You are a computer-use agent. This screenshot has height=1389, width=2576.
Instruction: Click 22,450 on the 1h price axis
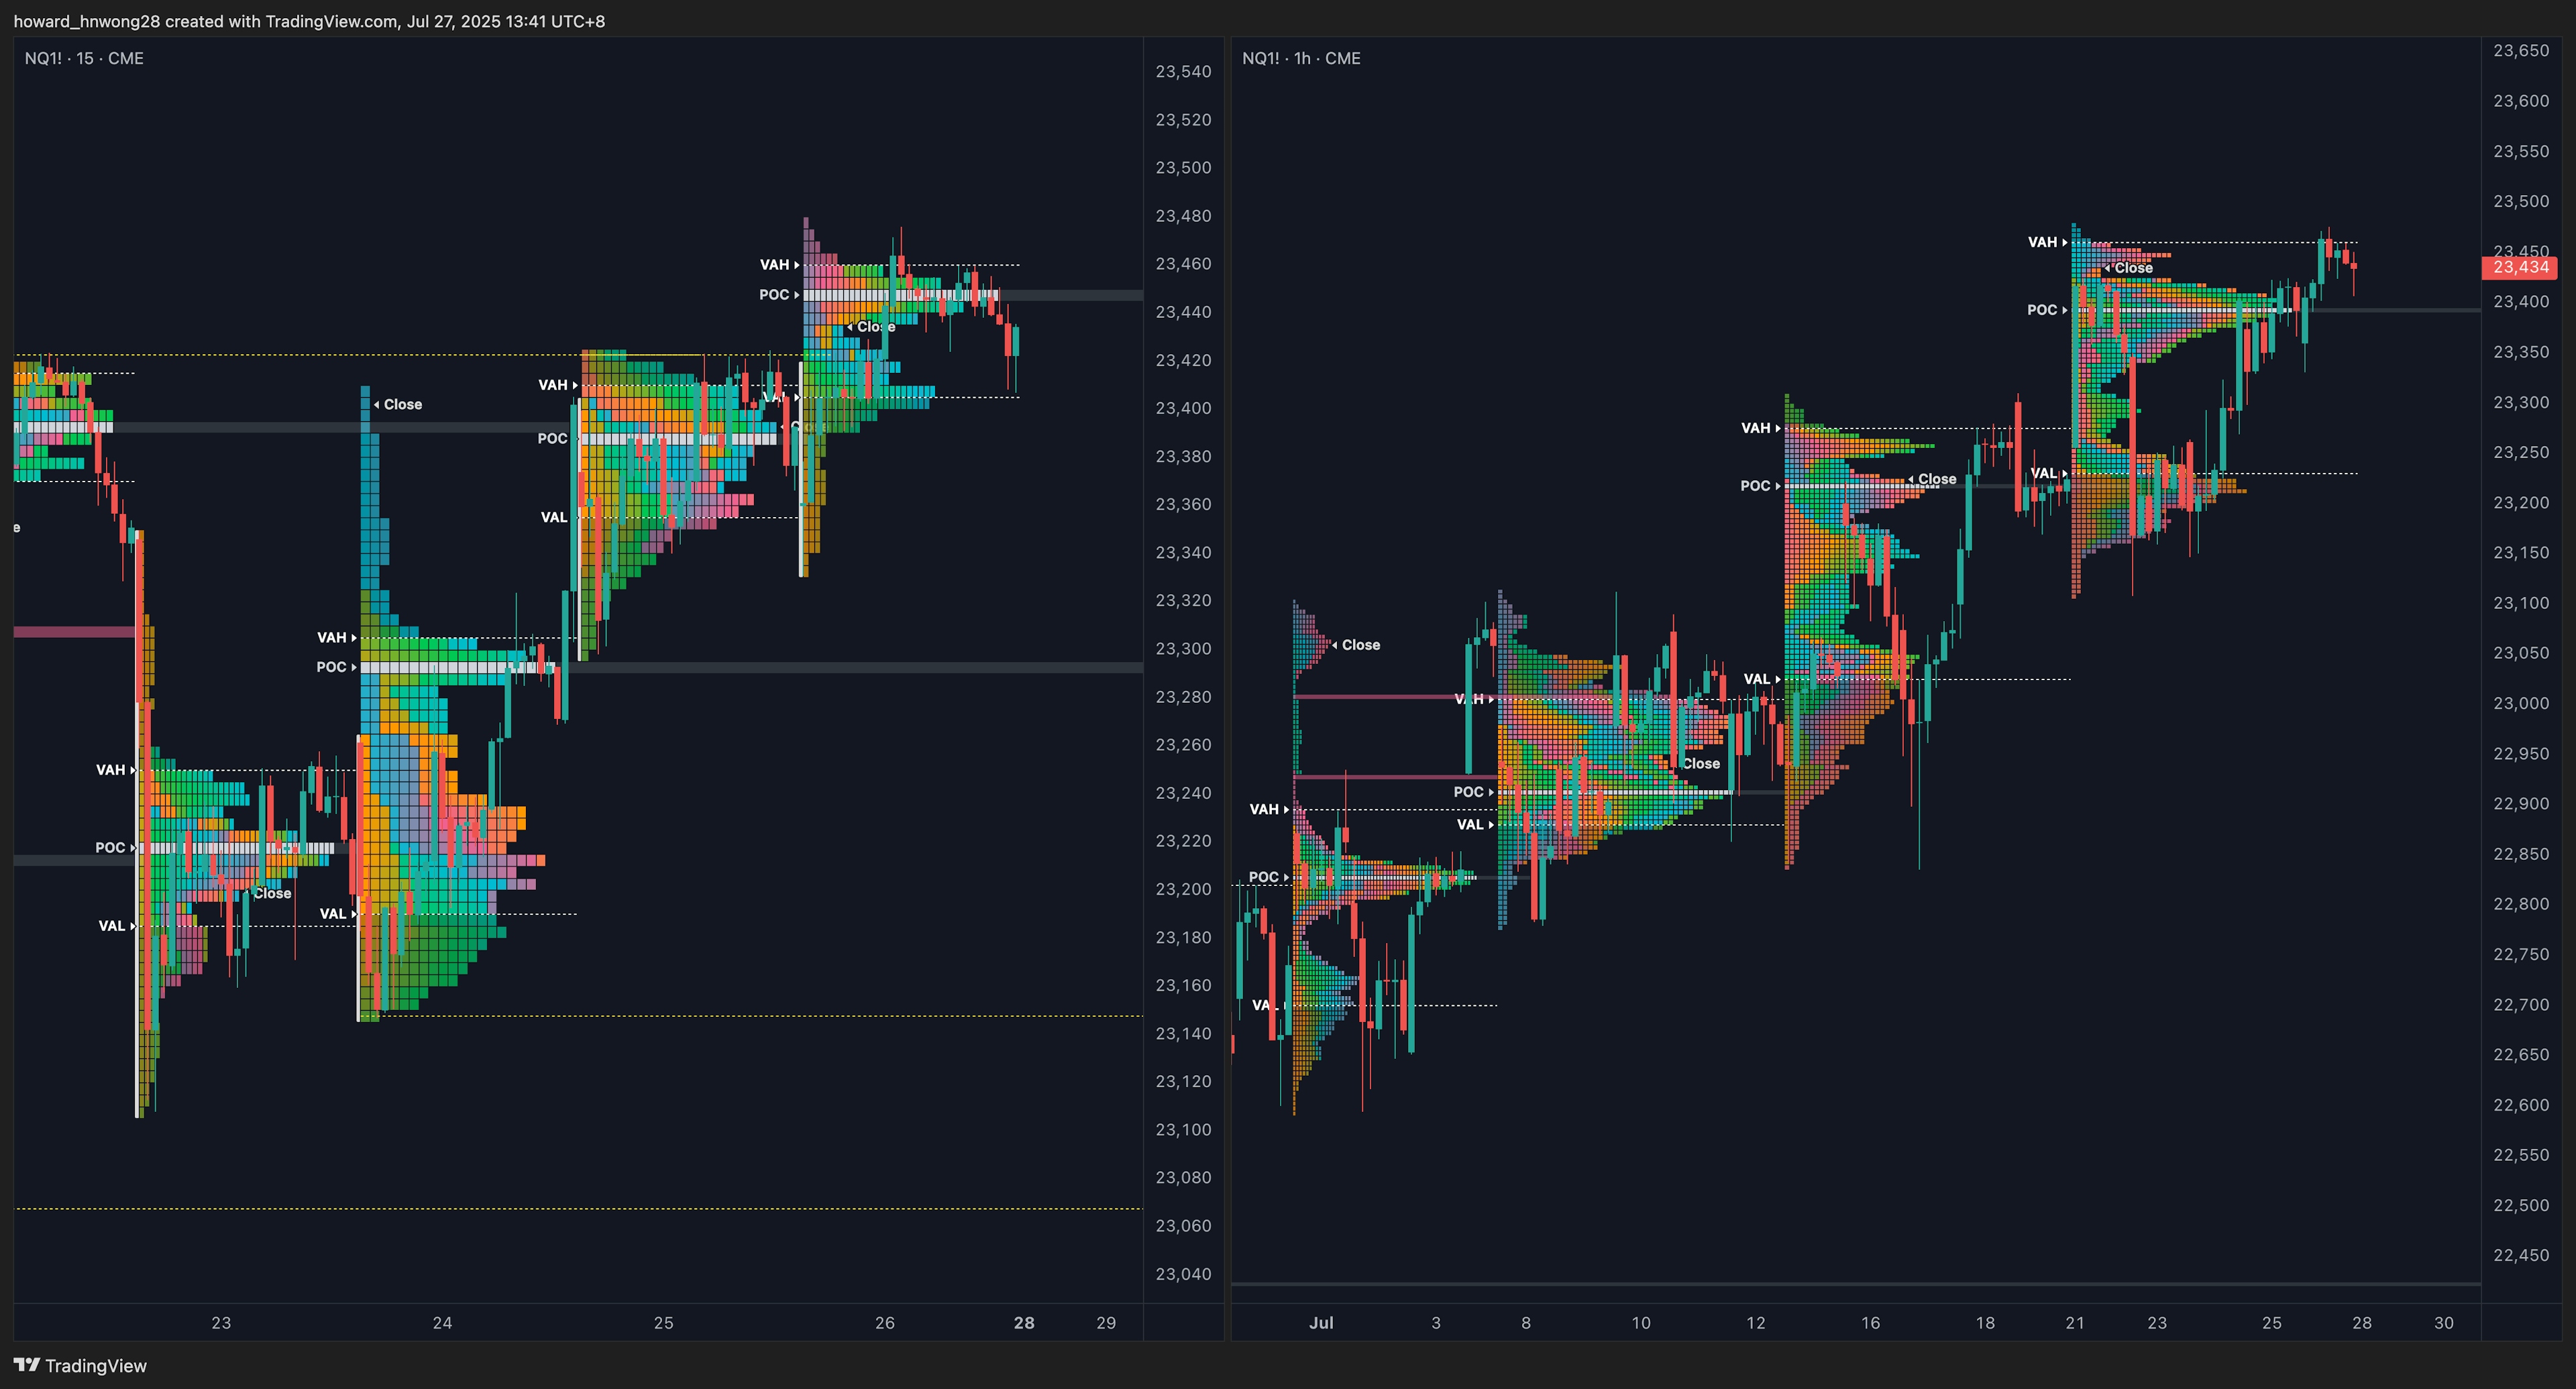click(2521, 1255)
